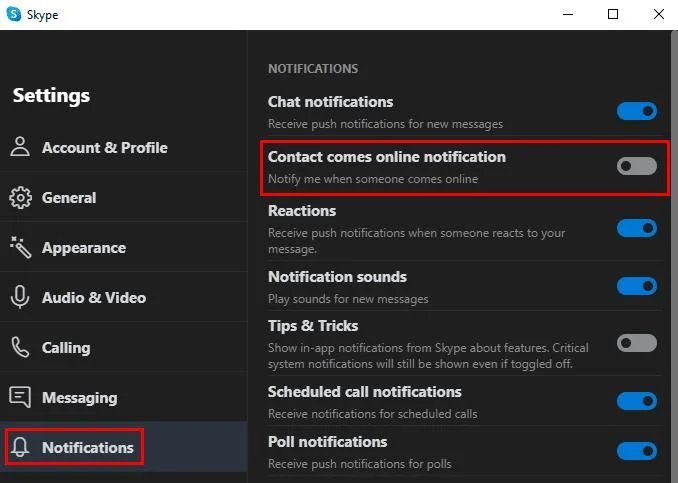Select Notifications in the settings sidebar
The height and width of the screenshot is (483, 678).
124,447
